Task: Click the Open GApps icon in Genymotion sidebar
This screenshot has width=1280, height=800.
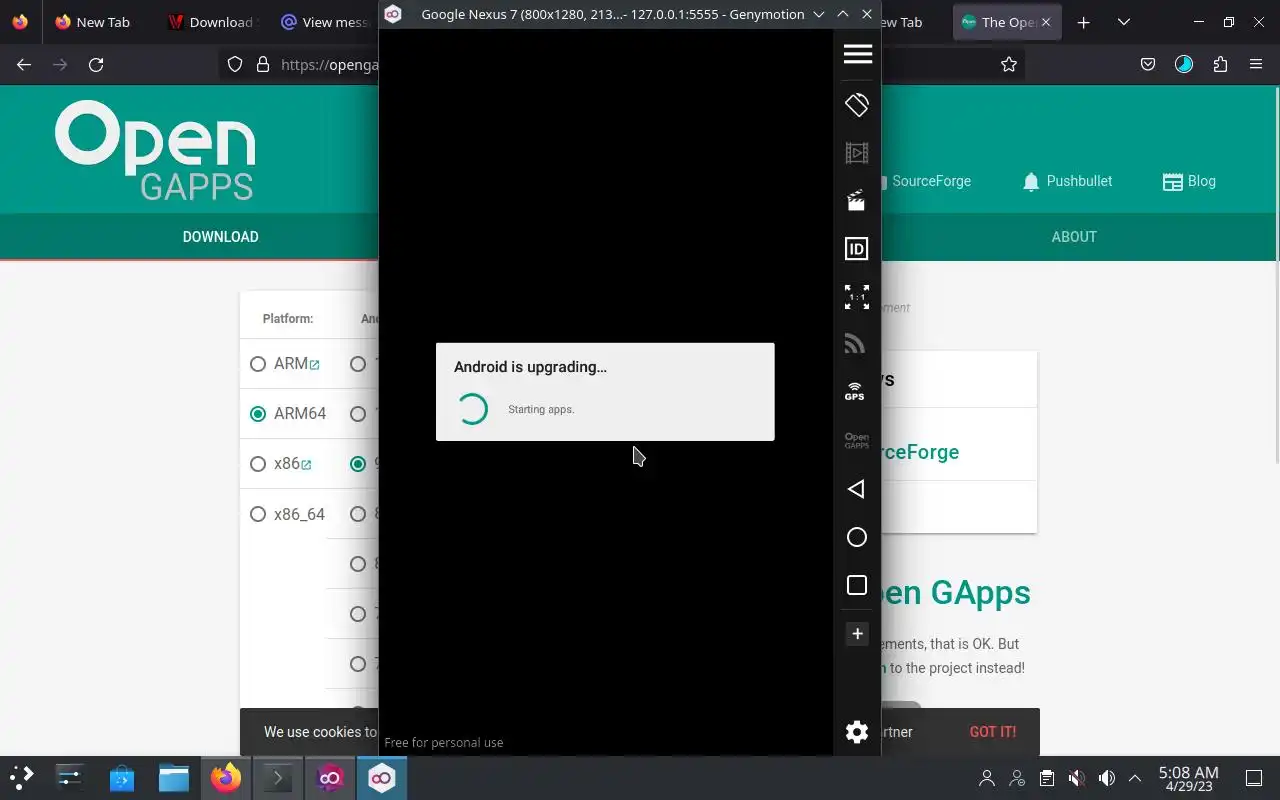Action: (857, 441)
